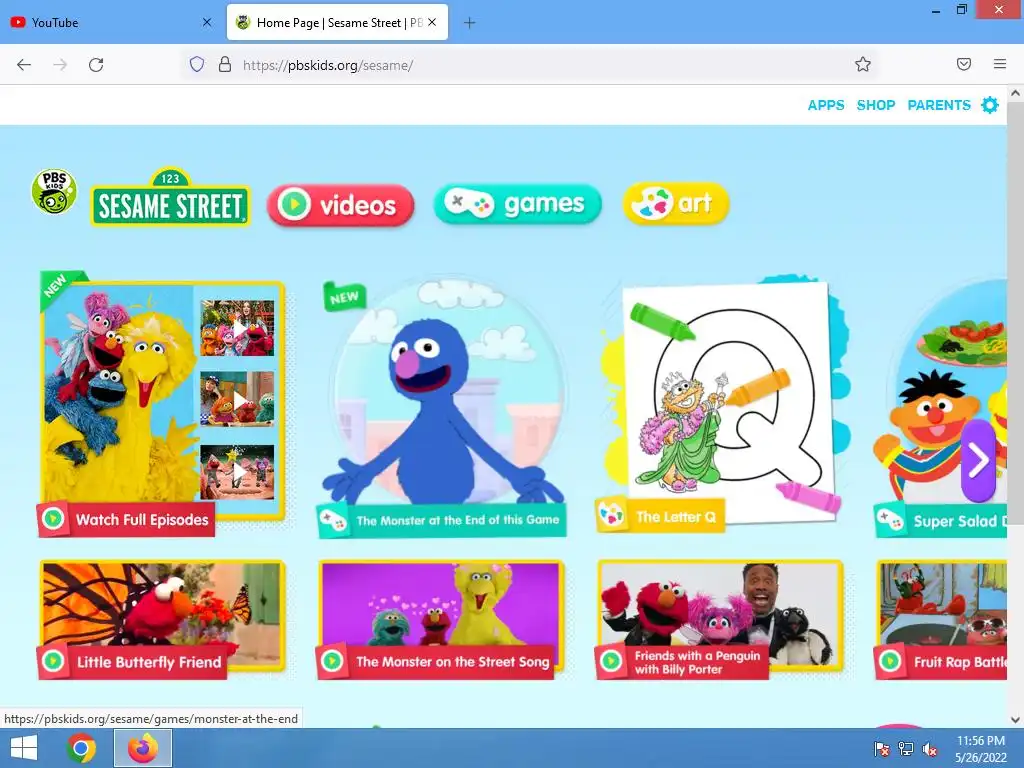
Task: Open the Firefox hamburger menu
Action: tap(1000, 64)
